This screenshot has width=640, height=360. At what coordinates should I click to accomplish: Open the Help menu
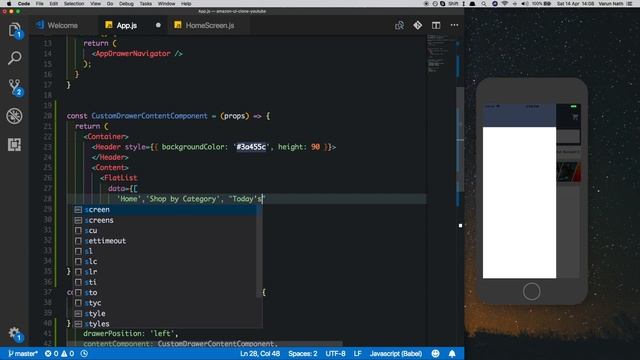[x=186, y=4]
